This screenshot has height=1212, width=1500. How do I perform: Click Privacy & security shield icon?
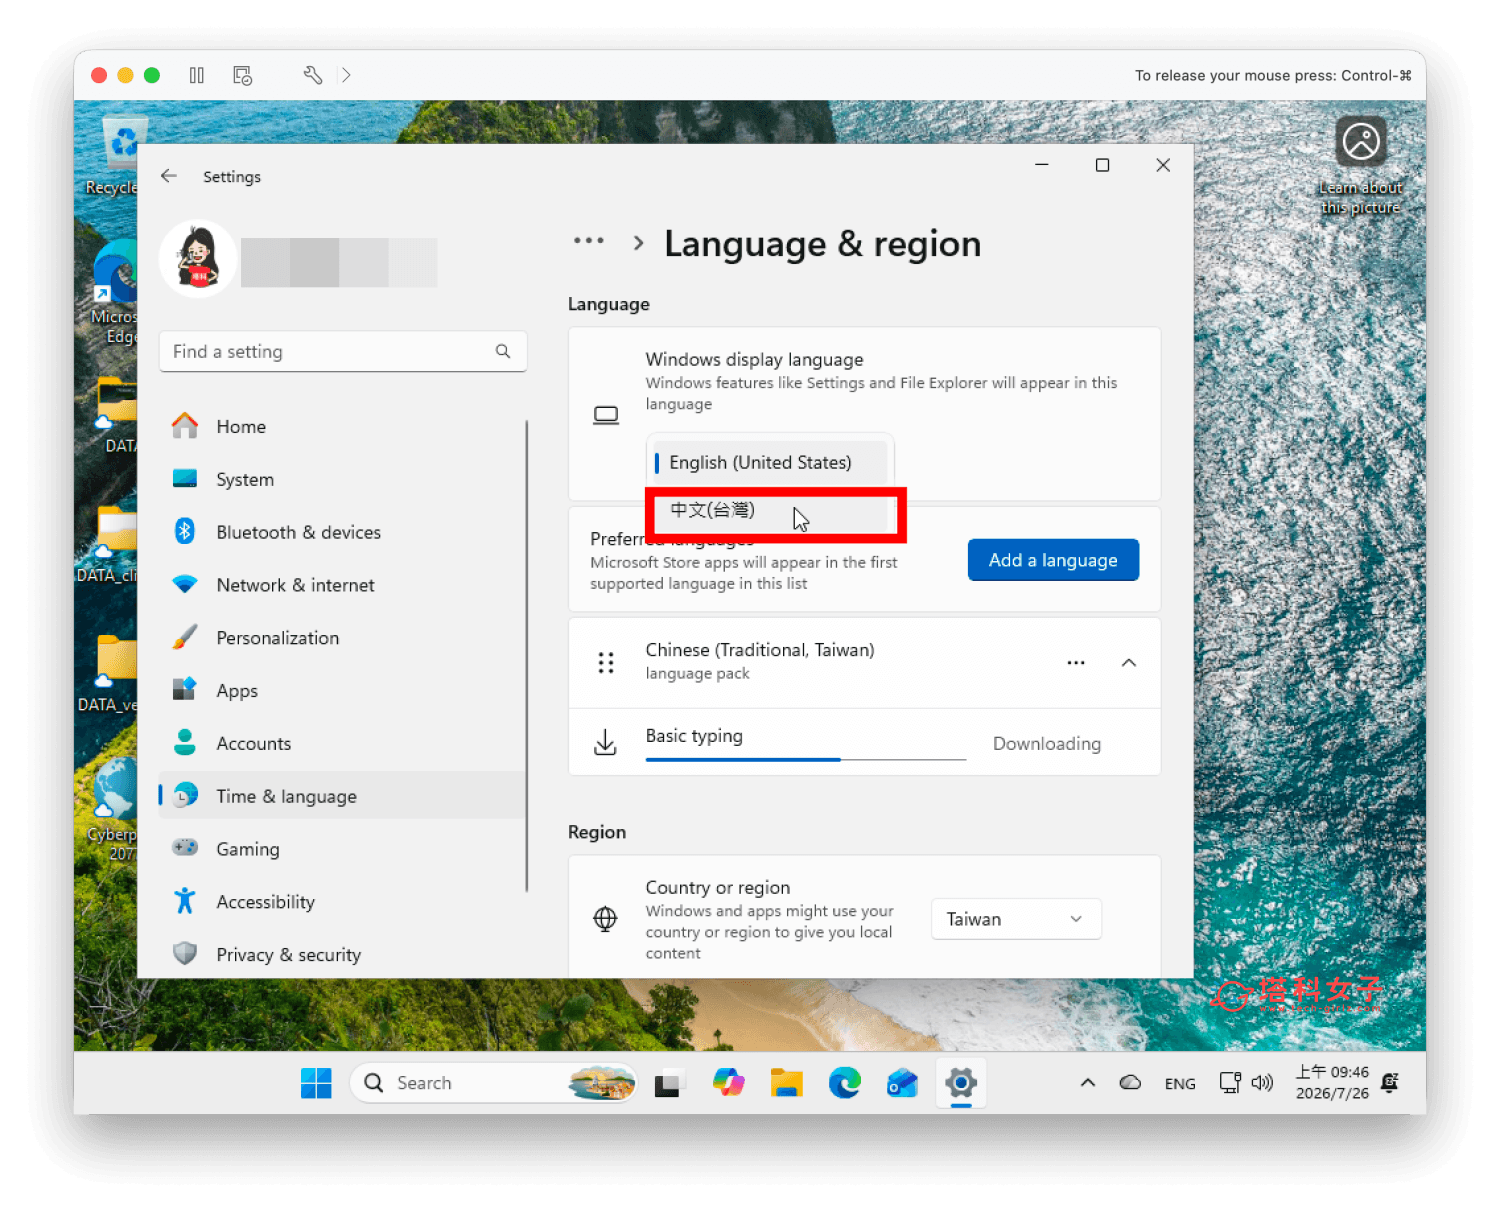[x=185, y=954]
